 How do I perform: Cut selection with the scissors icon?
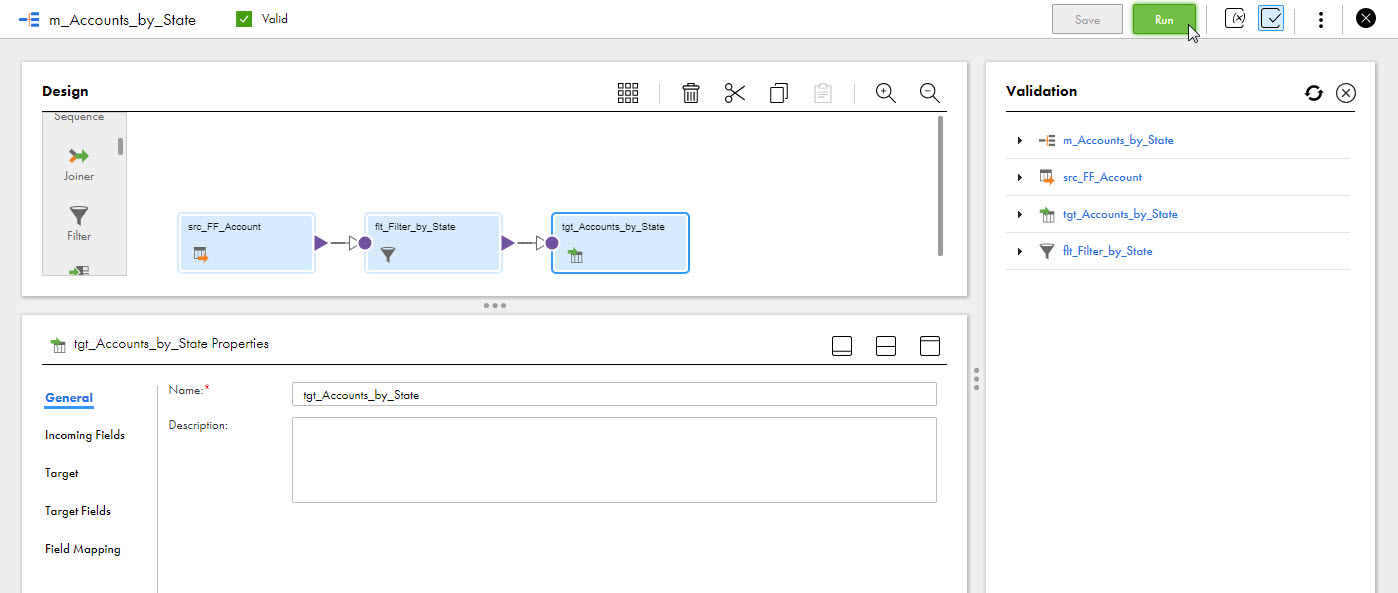click(735, 93)
